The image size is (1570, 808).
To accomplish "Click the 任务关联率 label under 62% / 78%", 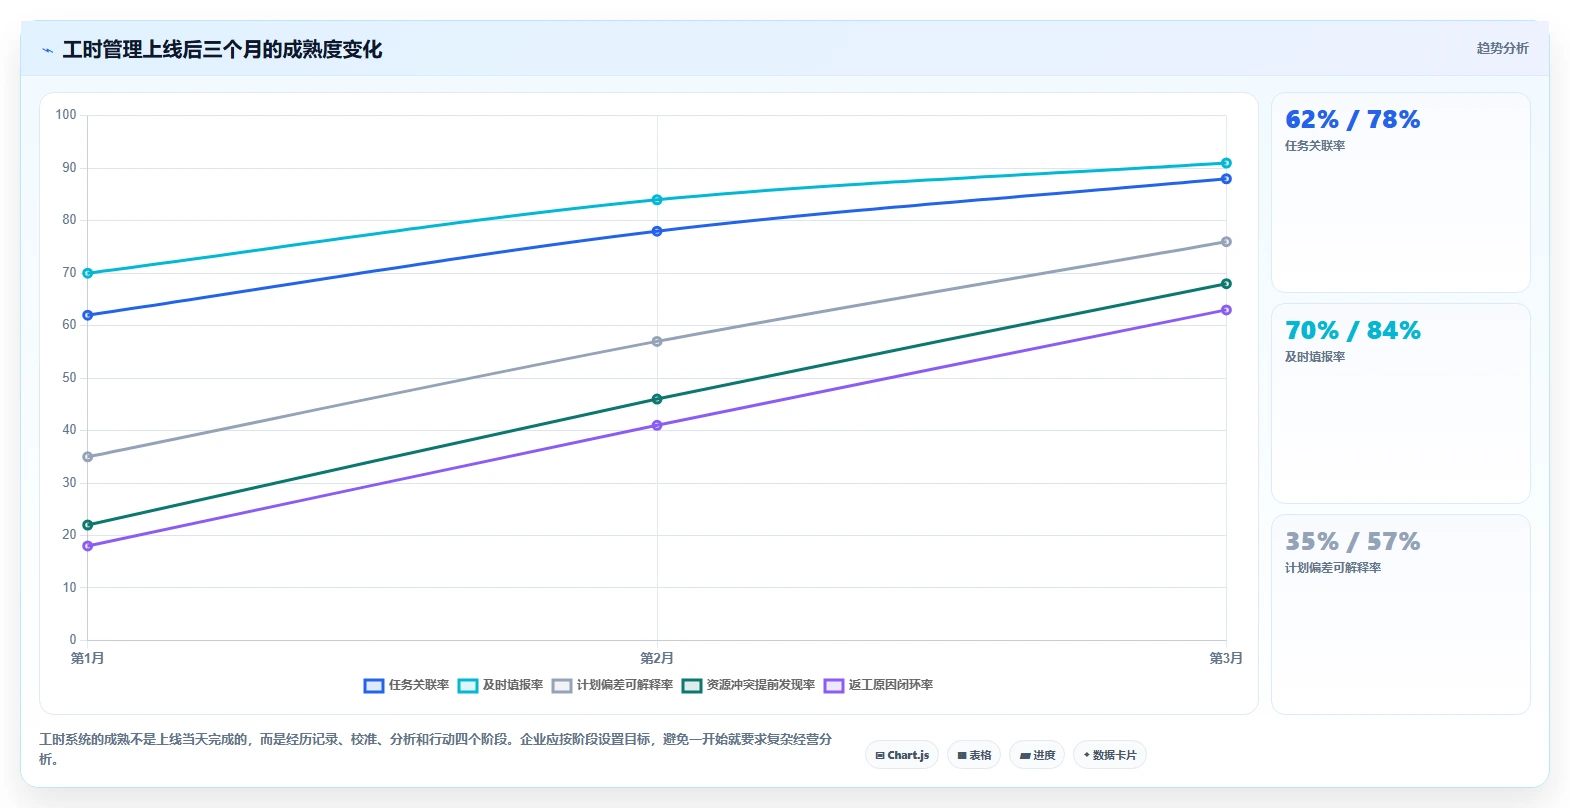I will coord(1315,146).
